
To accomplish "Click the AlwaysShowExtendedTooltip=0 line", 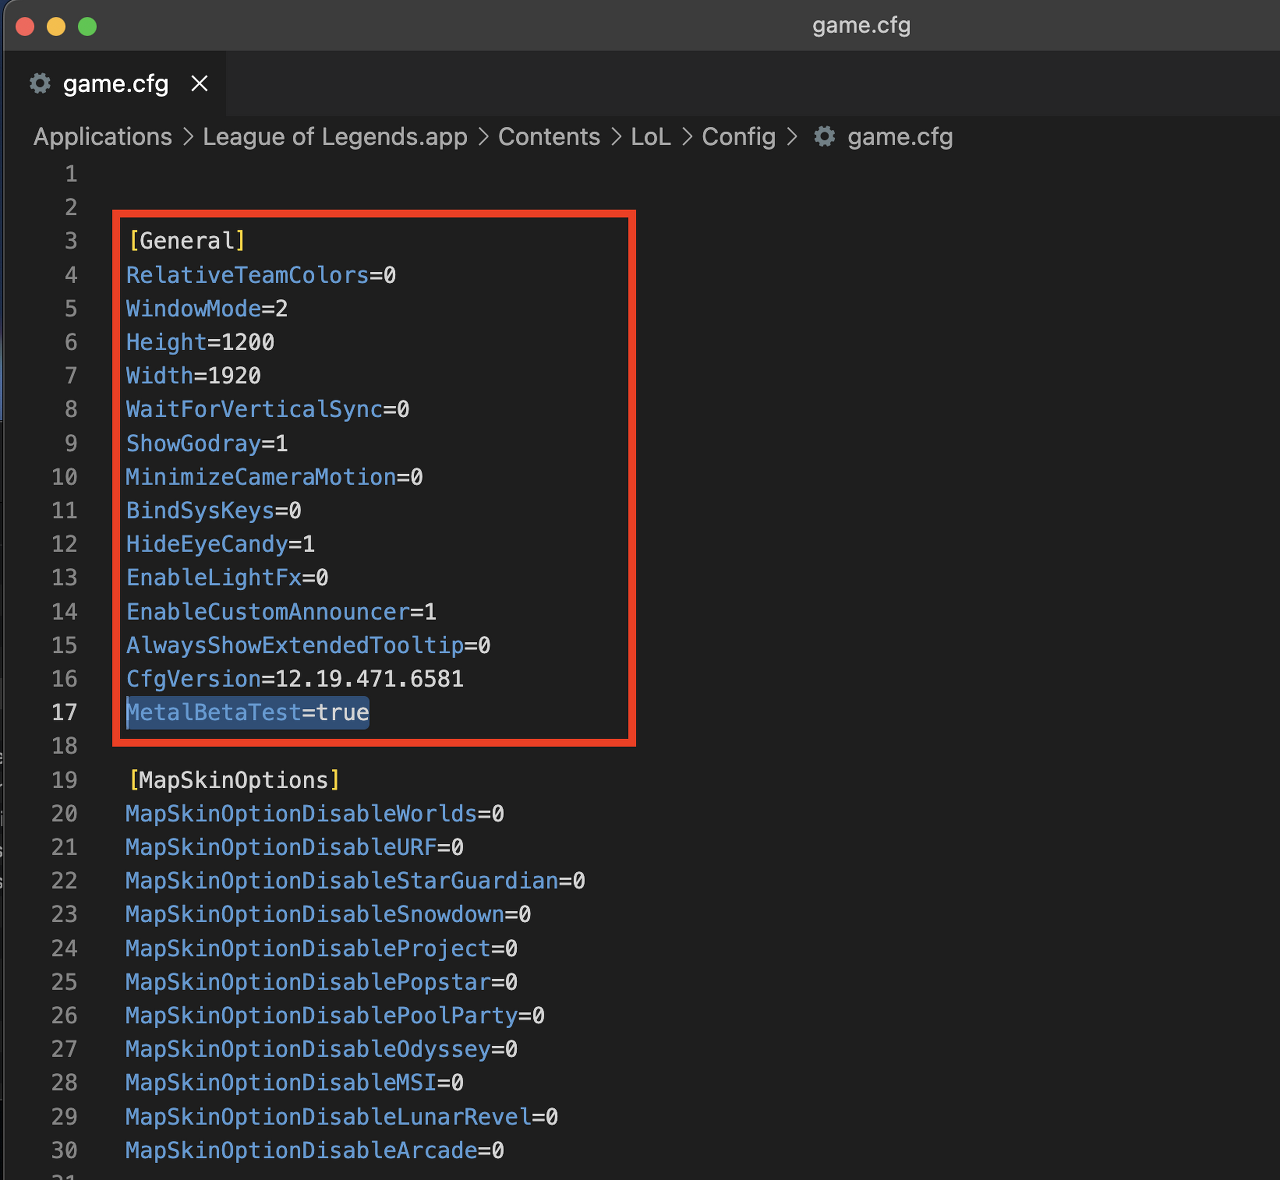I will tap(308, 645).
